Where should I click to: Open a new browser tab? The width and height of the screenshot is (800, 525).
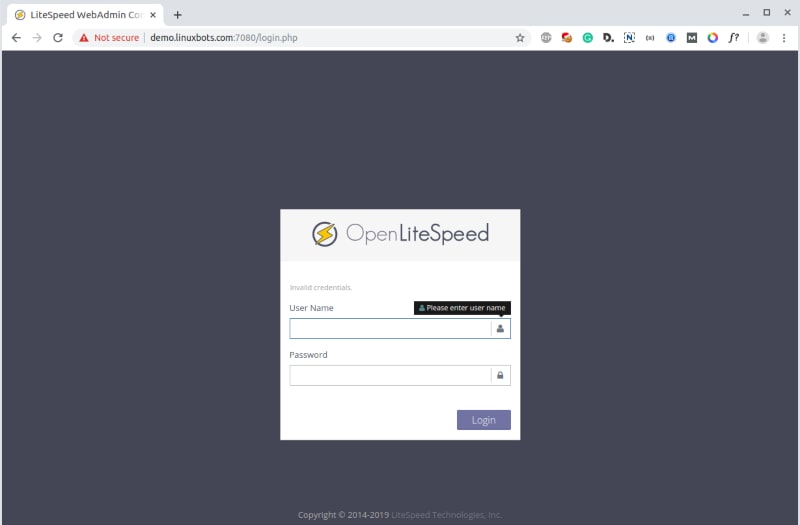tap(177, 14)
